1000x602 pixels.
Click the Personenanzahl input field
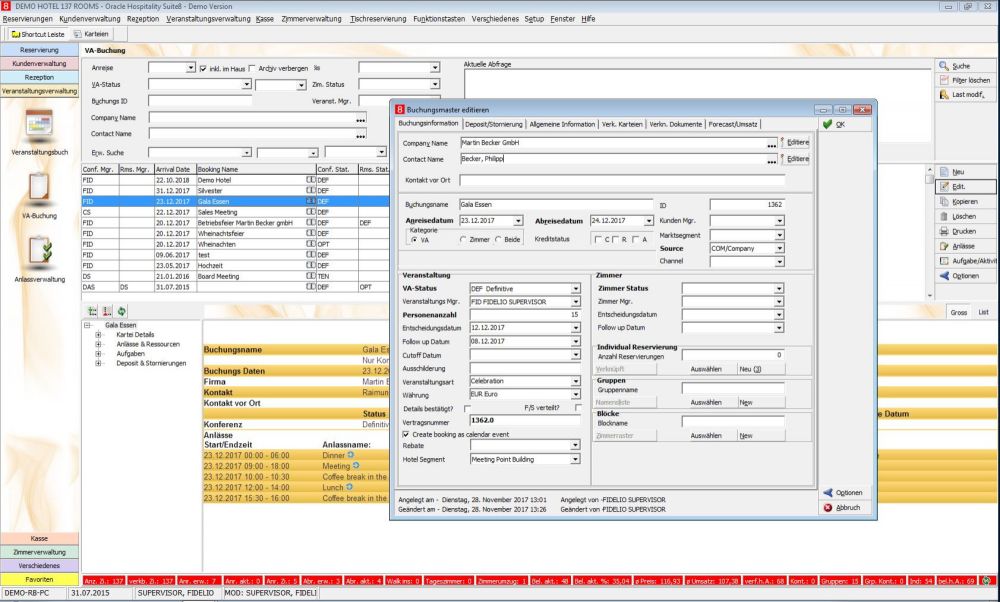point(525,314)
